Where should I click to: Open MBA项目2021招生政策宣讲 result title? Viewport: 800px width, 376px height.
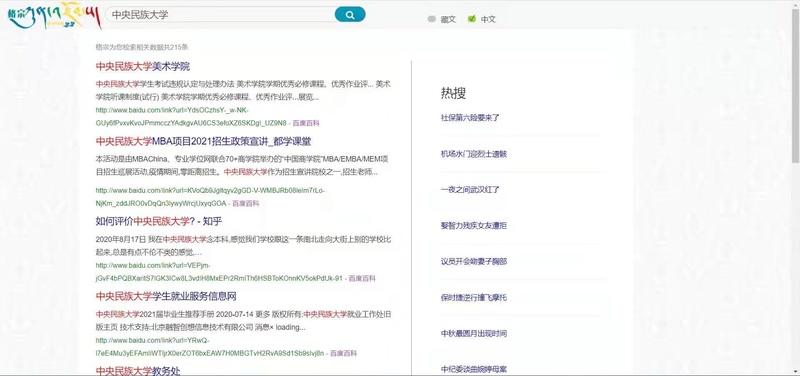(x=203, y=141)
